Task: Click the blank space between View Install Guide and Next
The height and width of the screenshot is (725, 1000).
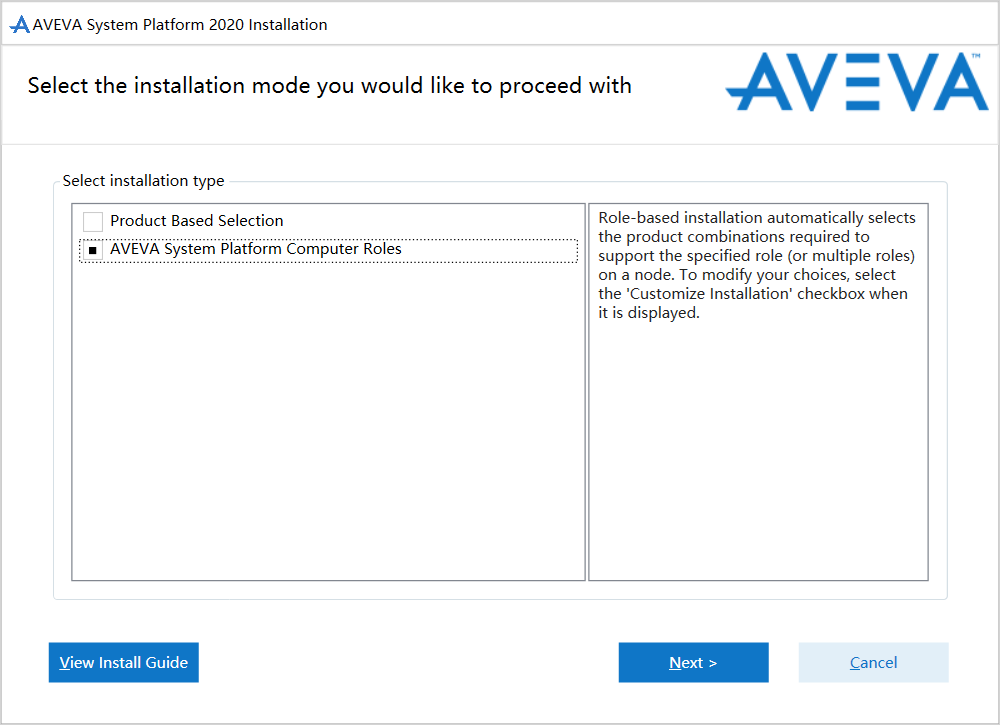Action: click(x=408, y=662)
